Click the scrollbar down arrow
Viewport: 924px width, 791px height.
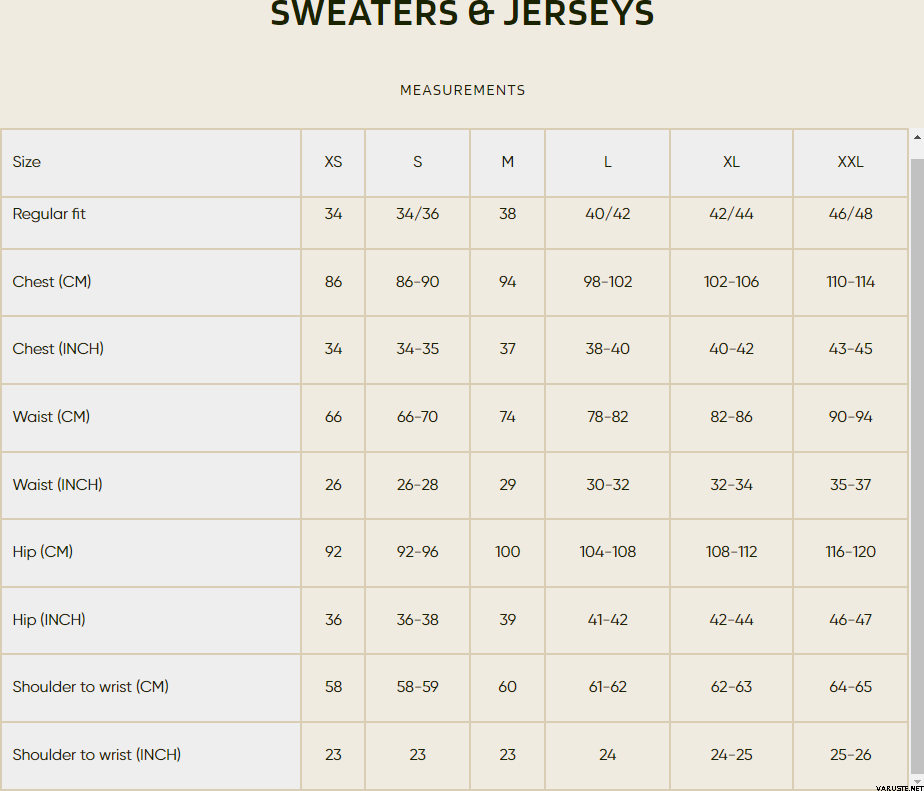tap(917, 782)
